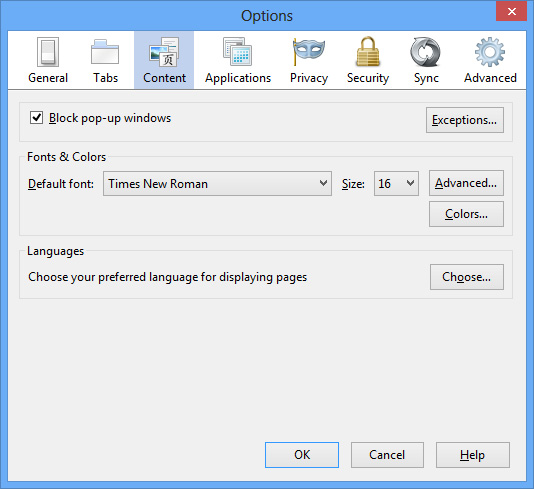Click the fonts Advanced... button
Screen dimensions: 534x489
pos(466,183)
